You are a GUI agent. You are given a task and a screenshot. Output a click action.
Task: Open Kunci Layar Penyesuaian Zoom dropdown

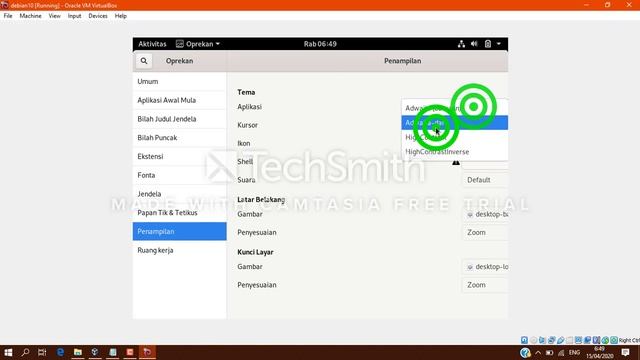[485, 285]
